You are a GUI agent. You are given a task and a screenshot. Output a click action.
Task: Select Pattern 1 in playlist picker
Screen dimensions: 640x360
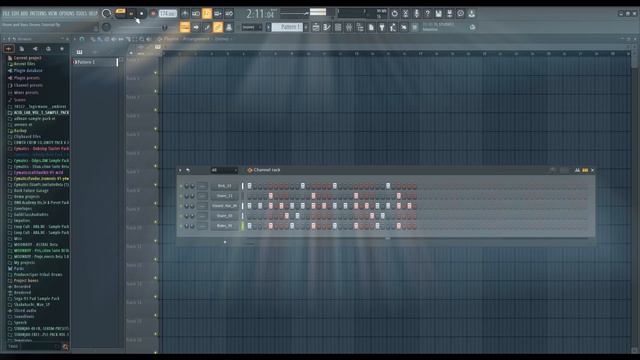[95, 62]
